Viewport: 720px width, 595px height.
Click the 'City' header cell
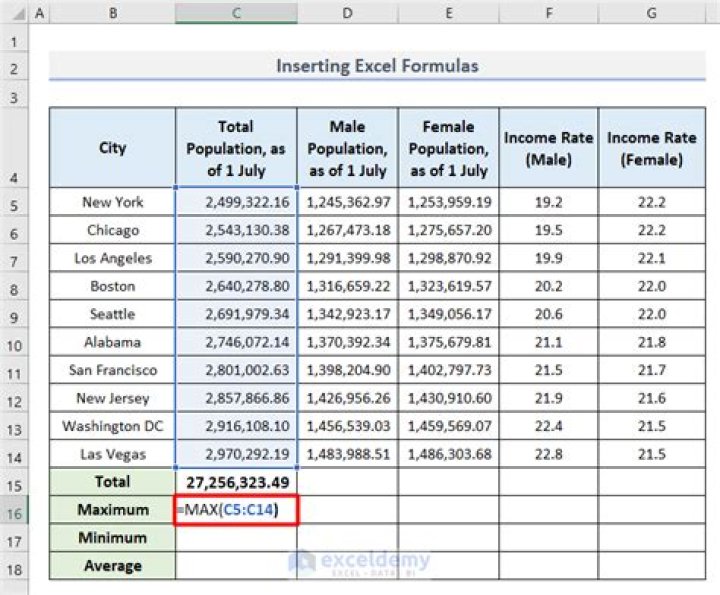coord(112,148)
